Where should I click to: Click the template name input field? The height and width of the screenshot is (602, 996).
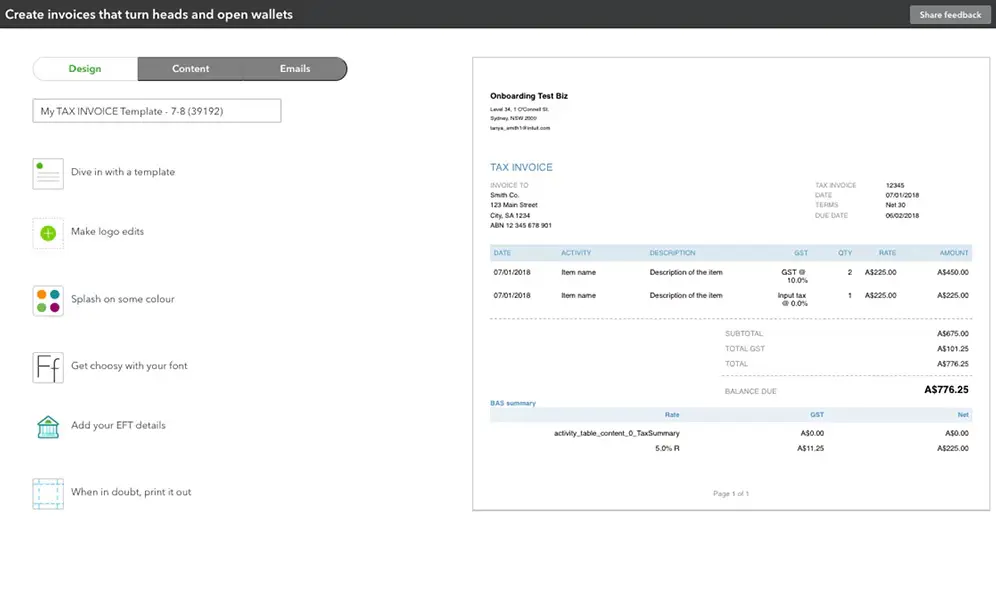(x=157, y=110)
